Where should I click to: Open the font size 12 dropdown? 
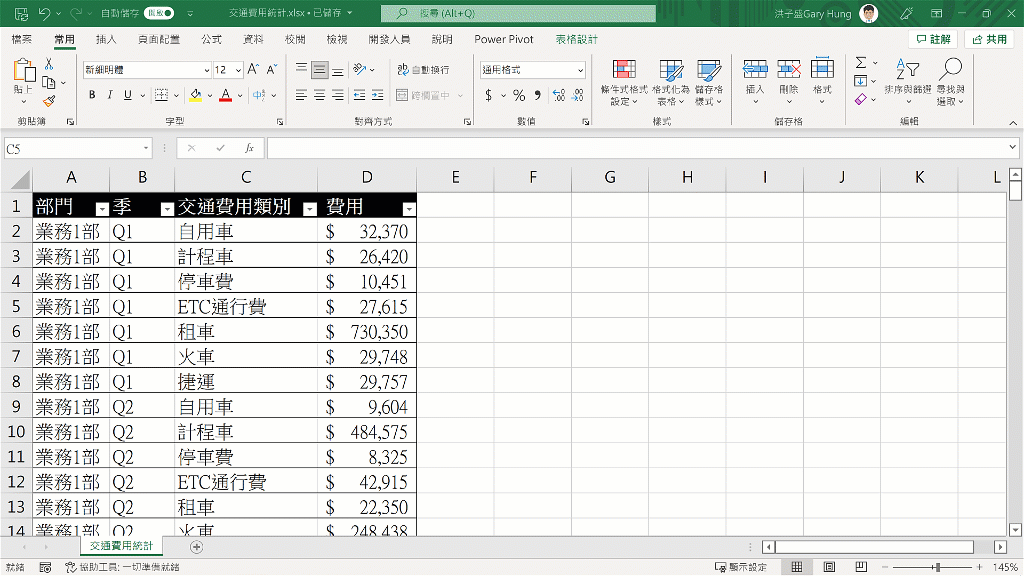tap(238, 70)
